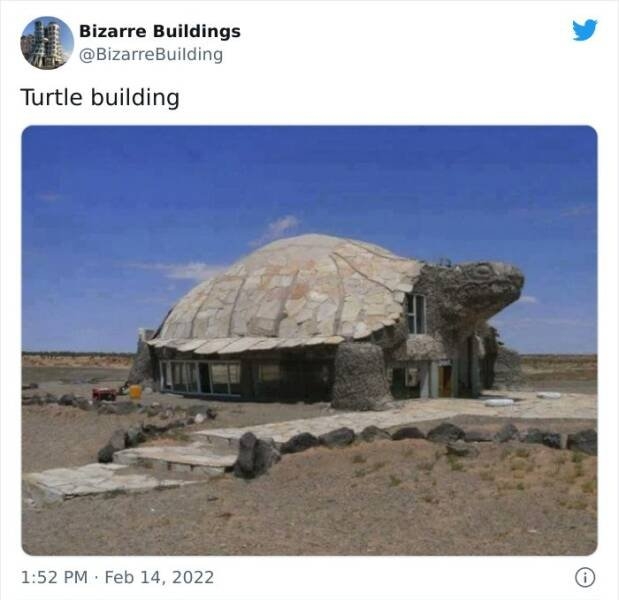The height and width of the screenshot is (600, 619).
Task: Open the 1:52 PM timestamp link
Action: 54,577
